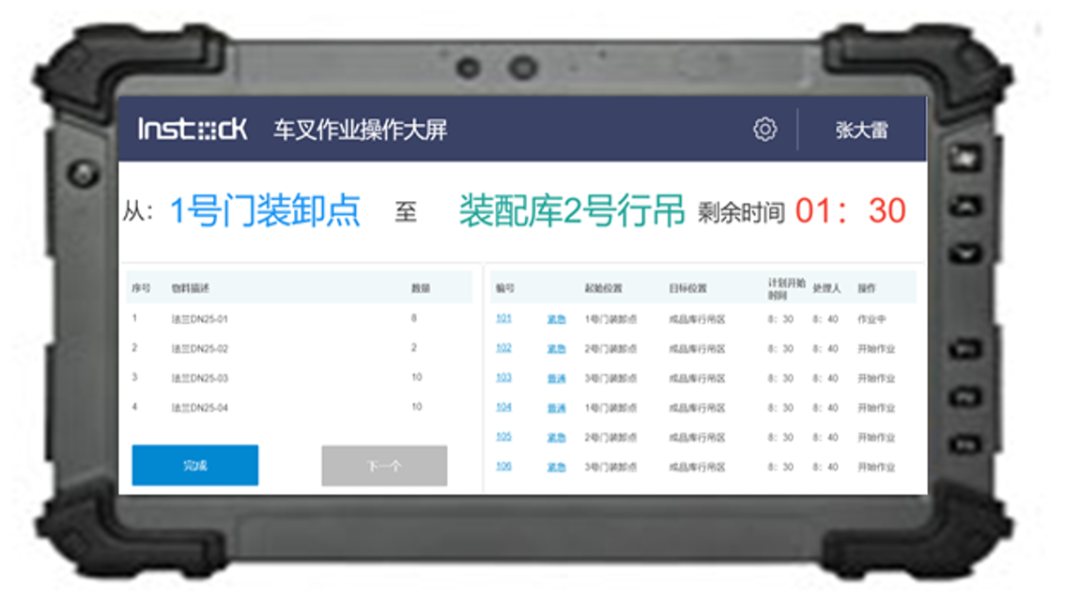Click source location 1号门装卸点 heading
Image resolution: width=1080 pixels, height=602 pixels.
(264, 211)
